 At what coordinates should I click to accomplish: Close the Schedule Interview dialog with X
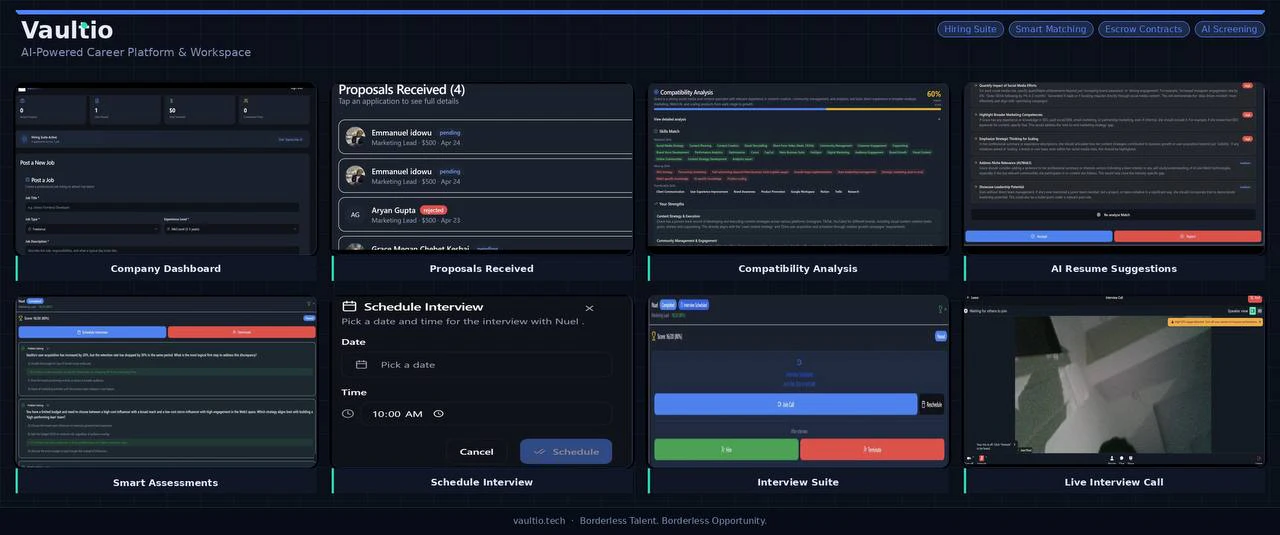click(589, 308)
